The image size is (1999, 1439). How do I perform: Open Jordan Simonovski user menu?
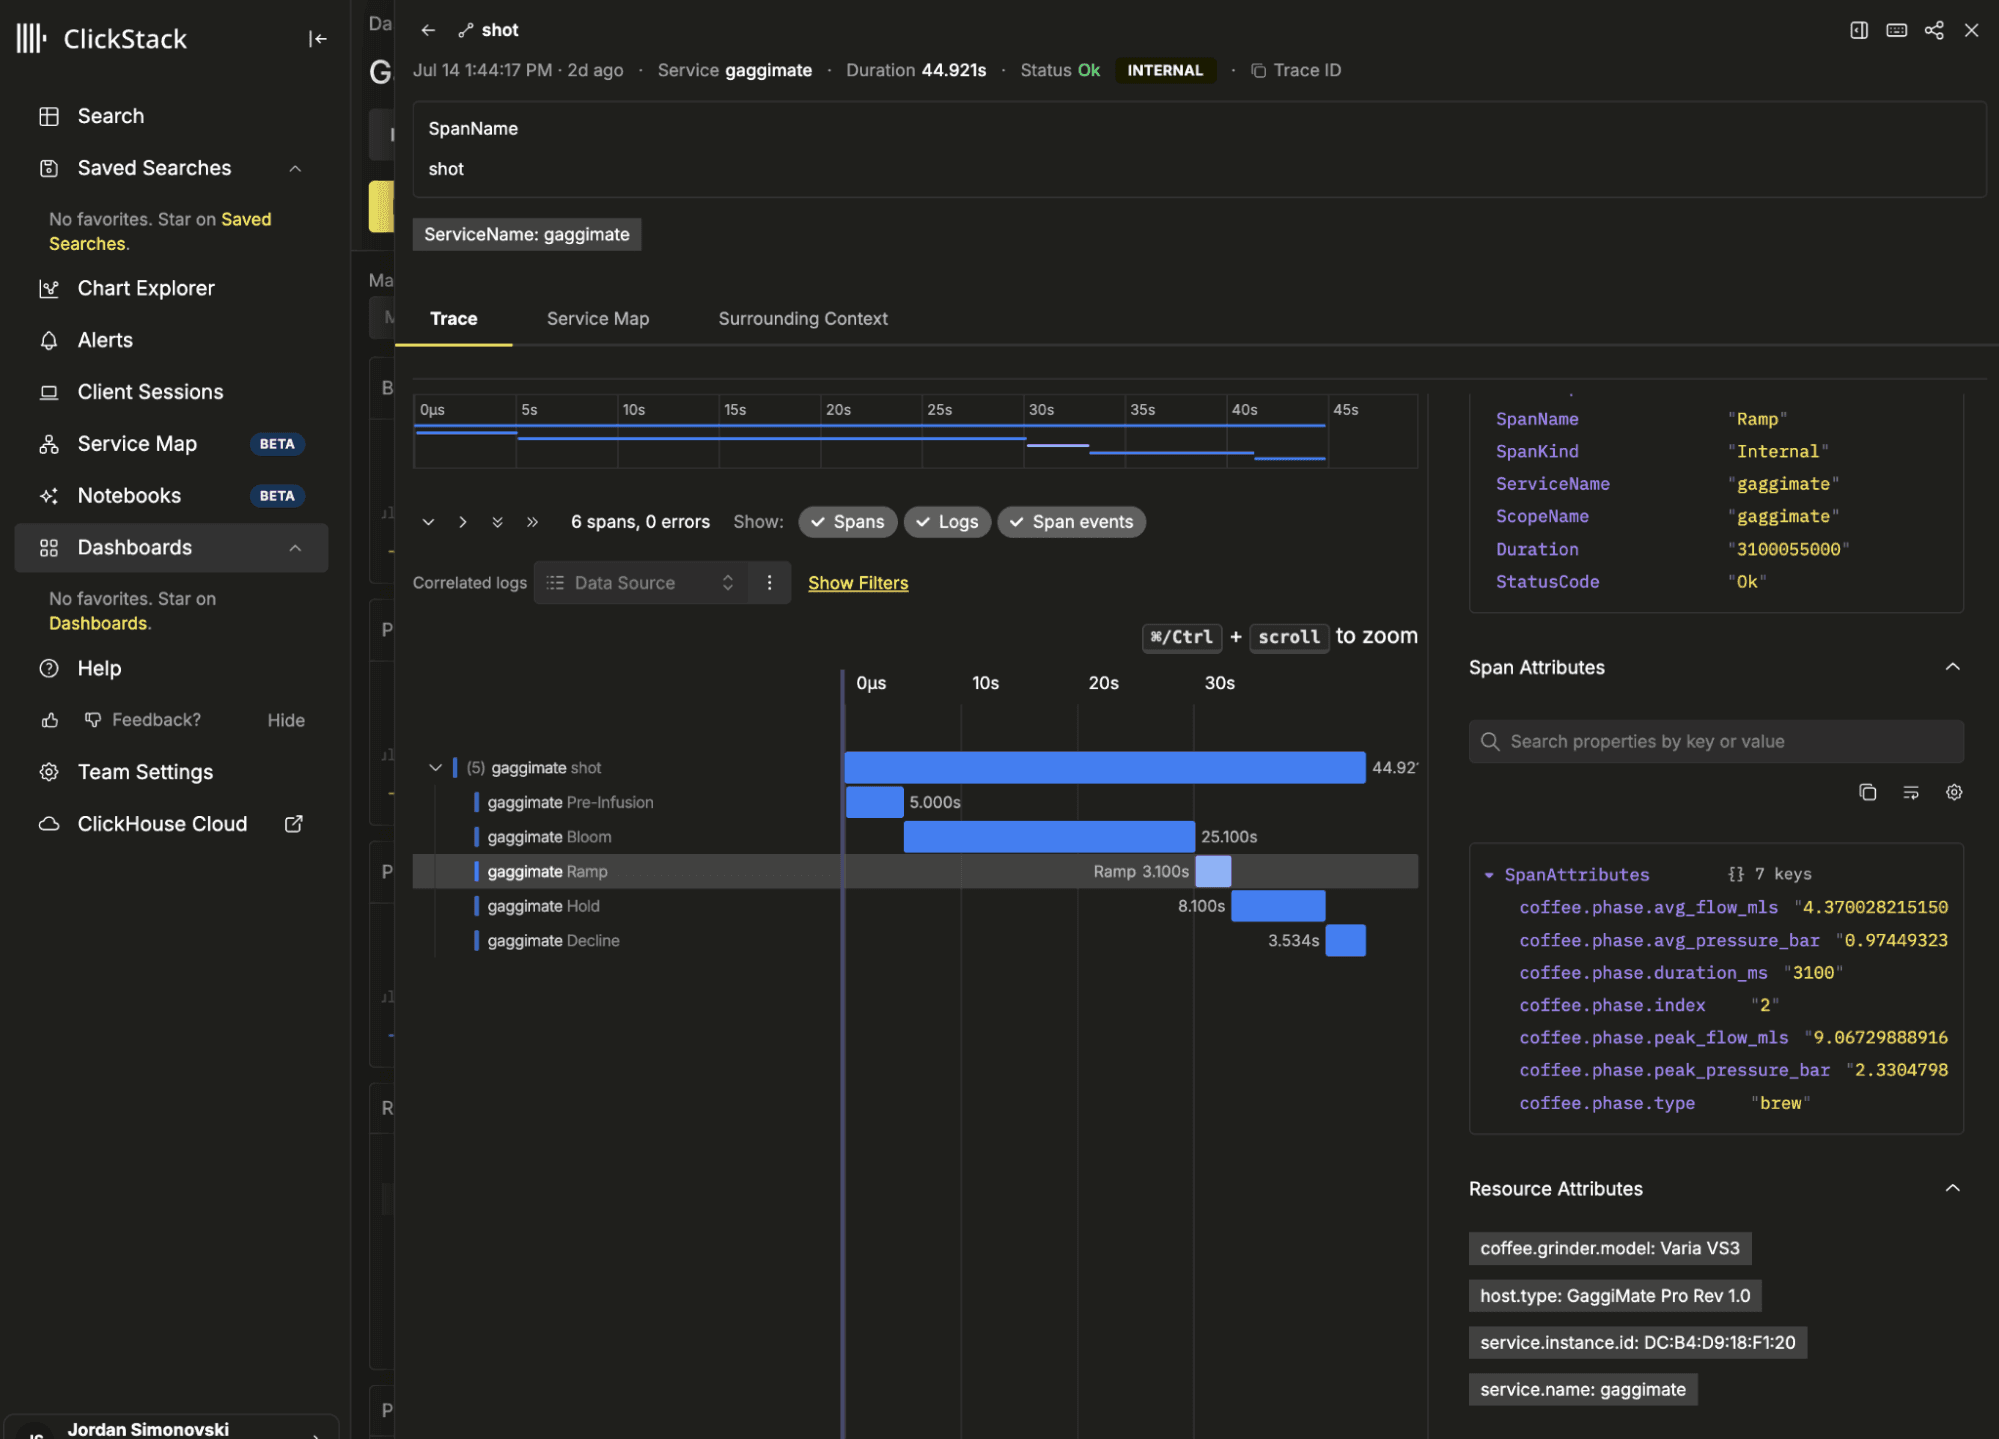(171, 1428)
